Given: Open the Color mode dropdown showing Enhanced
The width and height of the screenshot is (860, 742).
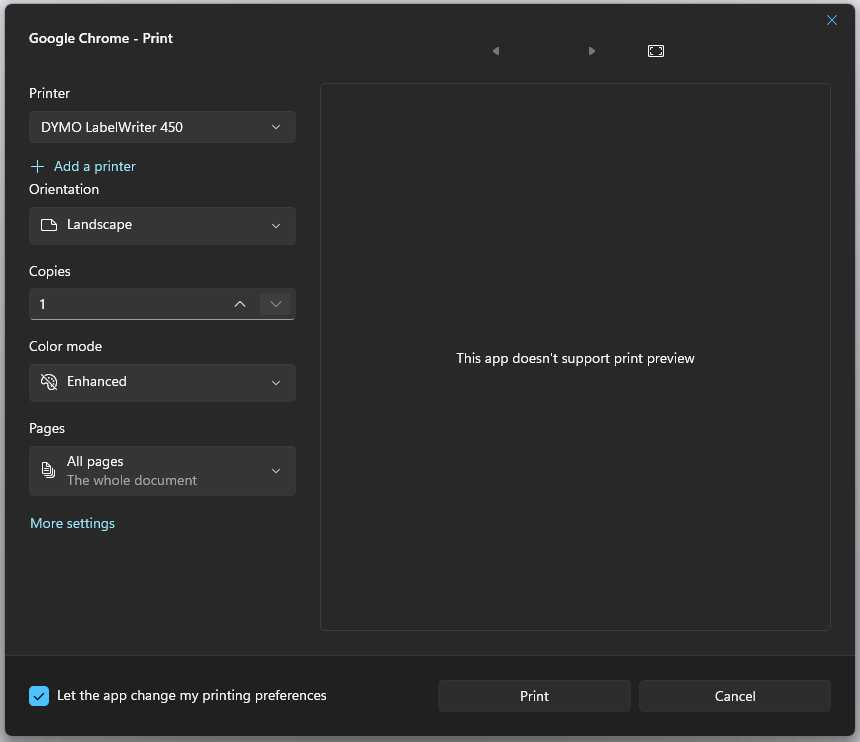Looking at the screenshot, I should [162, 382].
